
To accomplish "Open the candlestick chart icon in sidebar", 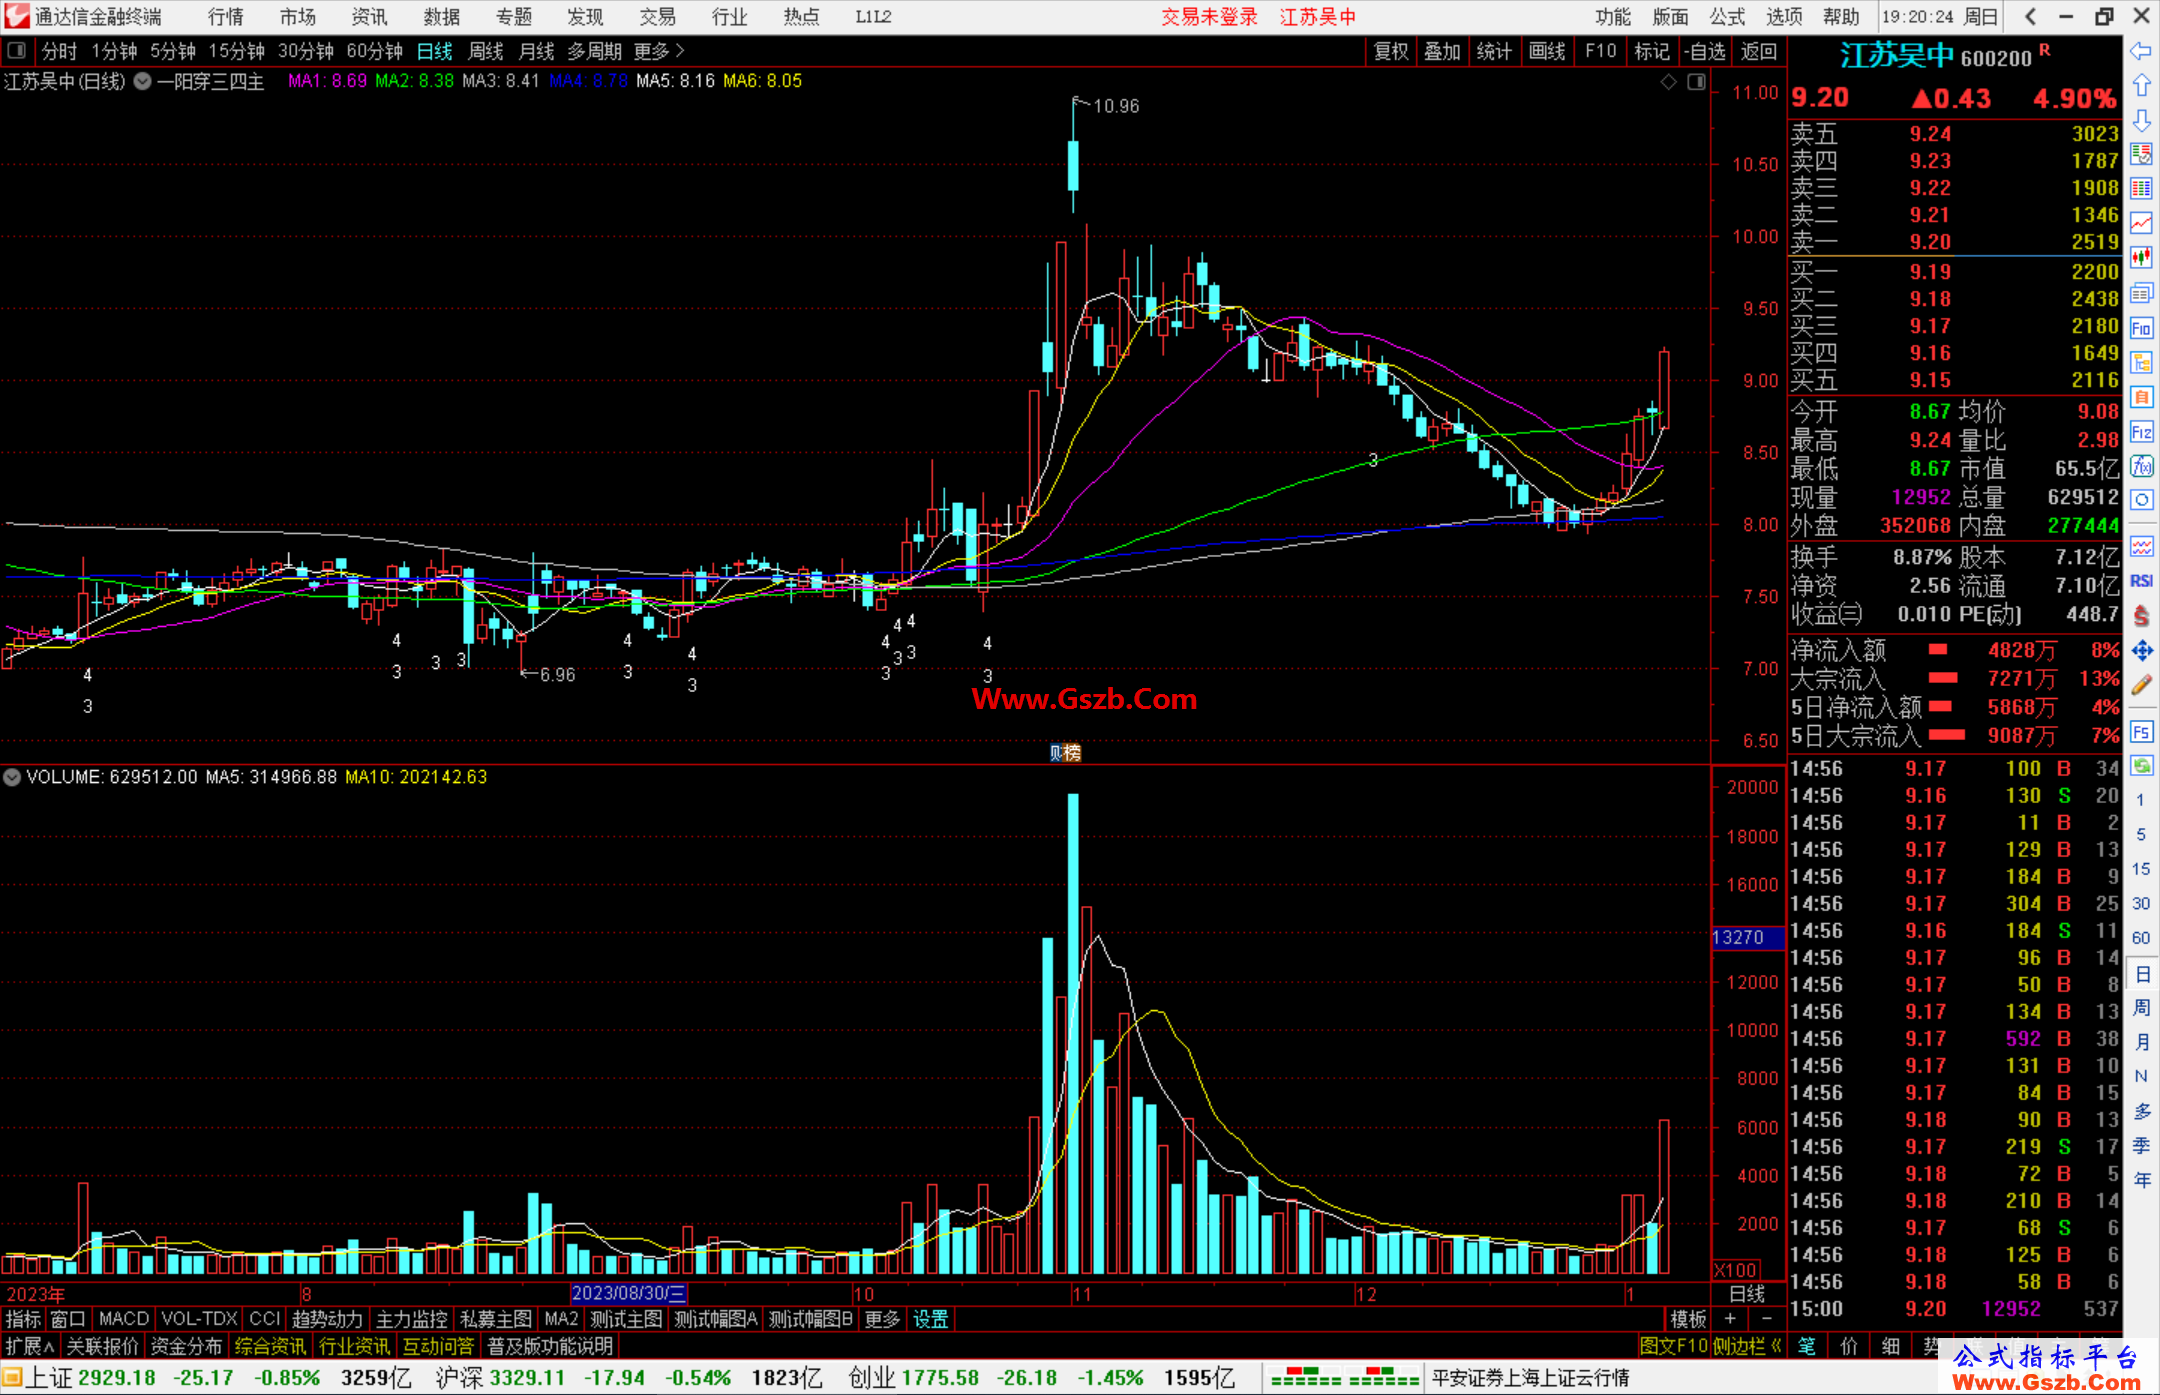I will [x=2141, y=258].
